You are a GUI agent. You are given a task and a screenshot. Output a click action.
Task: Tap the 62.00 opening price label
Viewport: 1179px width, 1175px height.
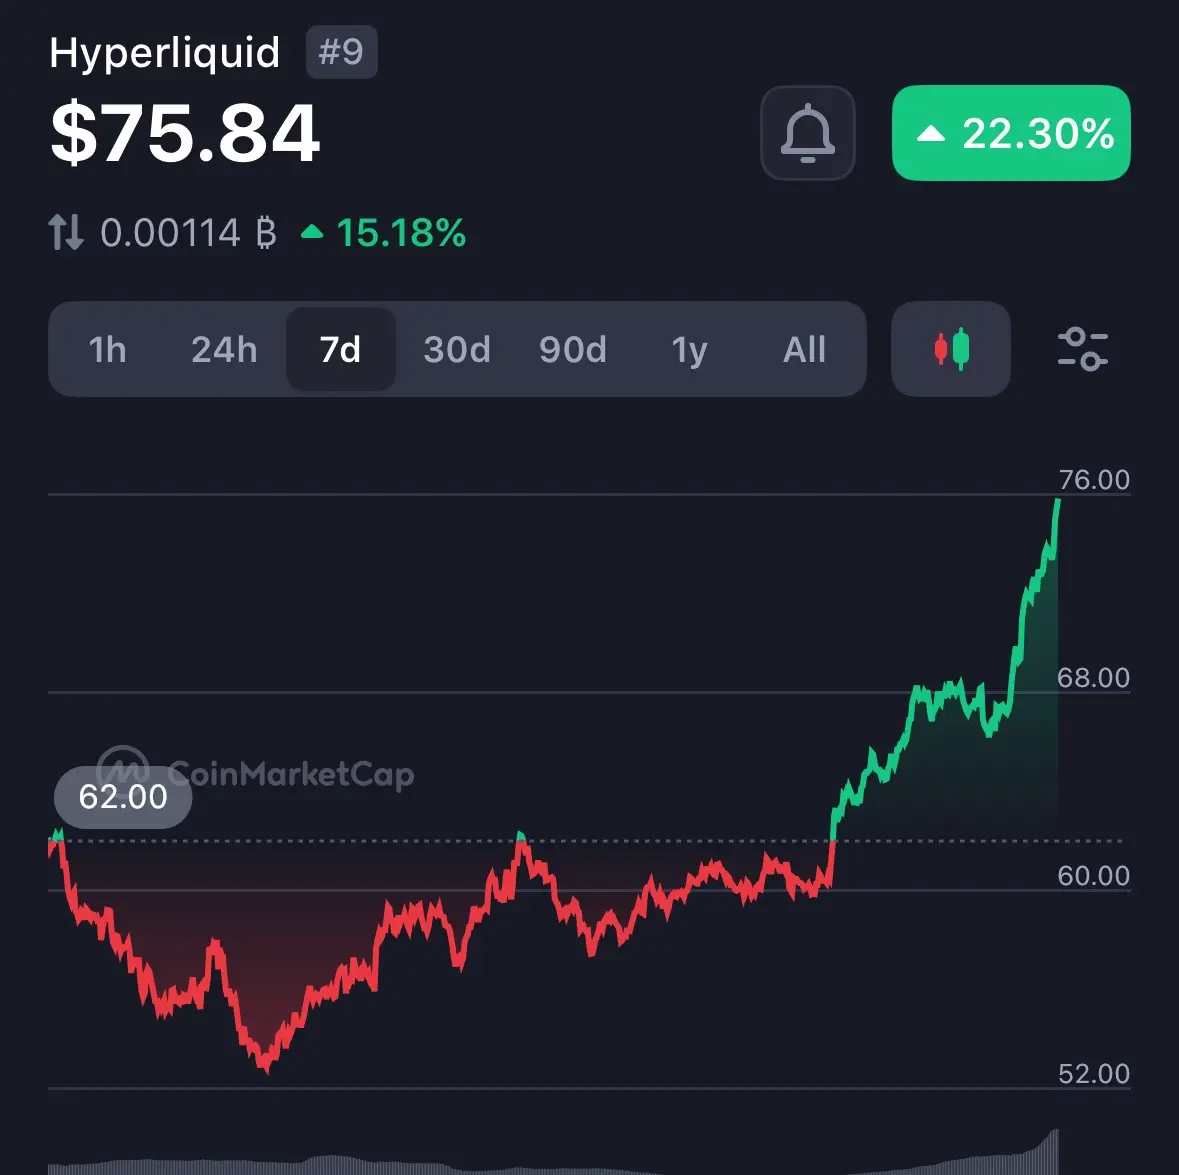pyautogui.click(x=123, y=797)
